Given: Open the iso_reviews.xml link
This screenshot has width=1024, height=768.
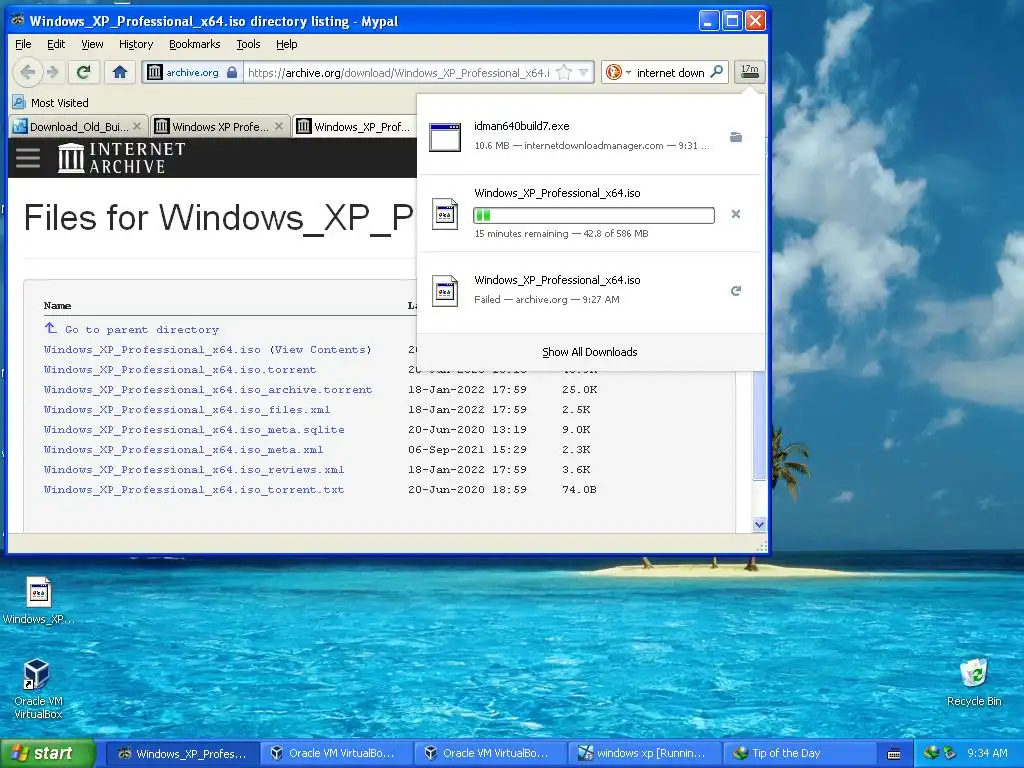Looking at the screenshot, I should point(194,470).
